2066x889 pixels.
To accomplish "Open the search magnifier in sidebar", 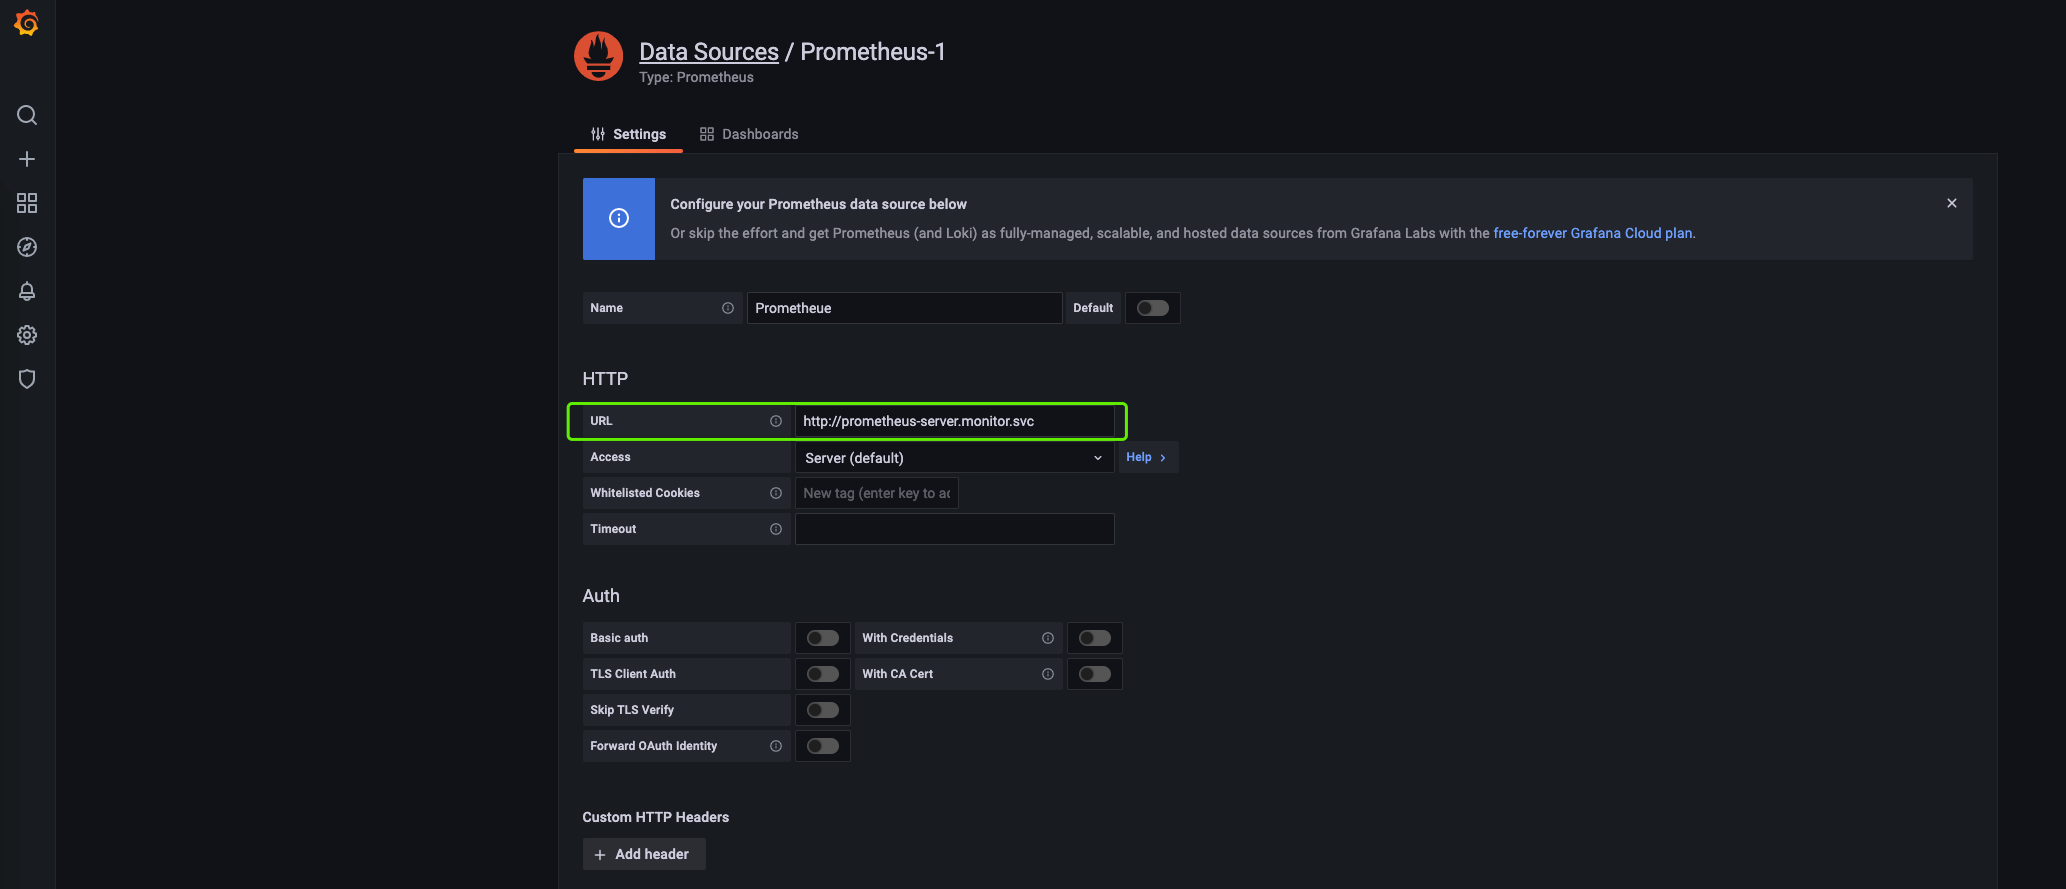I will pyautogui.click(x=27, y=115).
